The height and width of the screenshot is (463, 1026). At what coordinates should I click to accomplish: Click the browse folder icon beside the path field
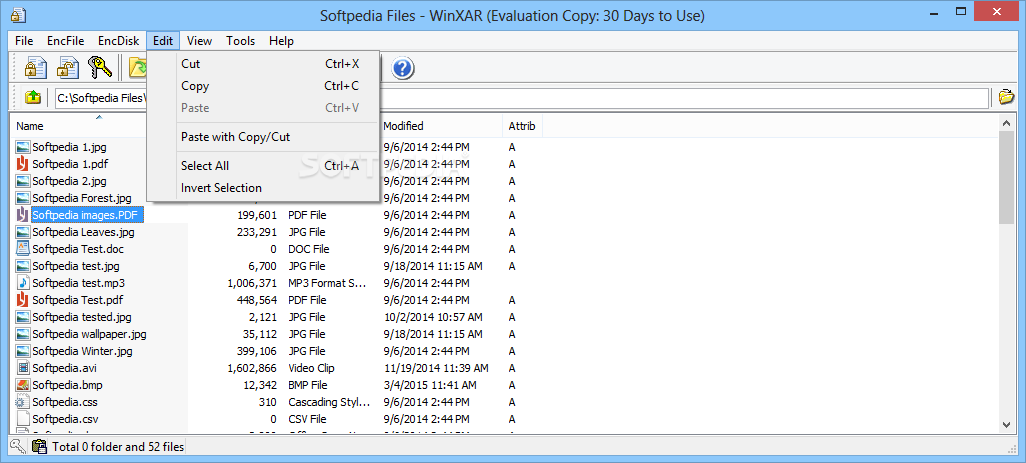click(x=1006, y=97)
